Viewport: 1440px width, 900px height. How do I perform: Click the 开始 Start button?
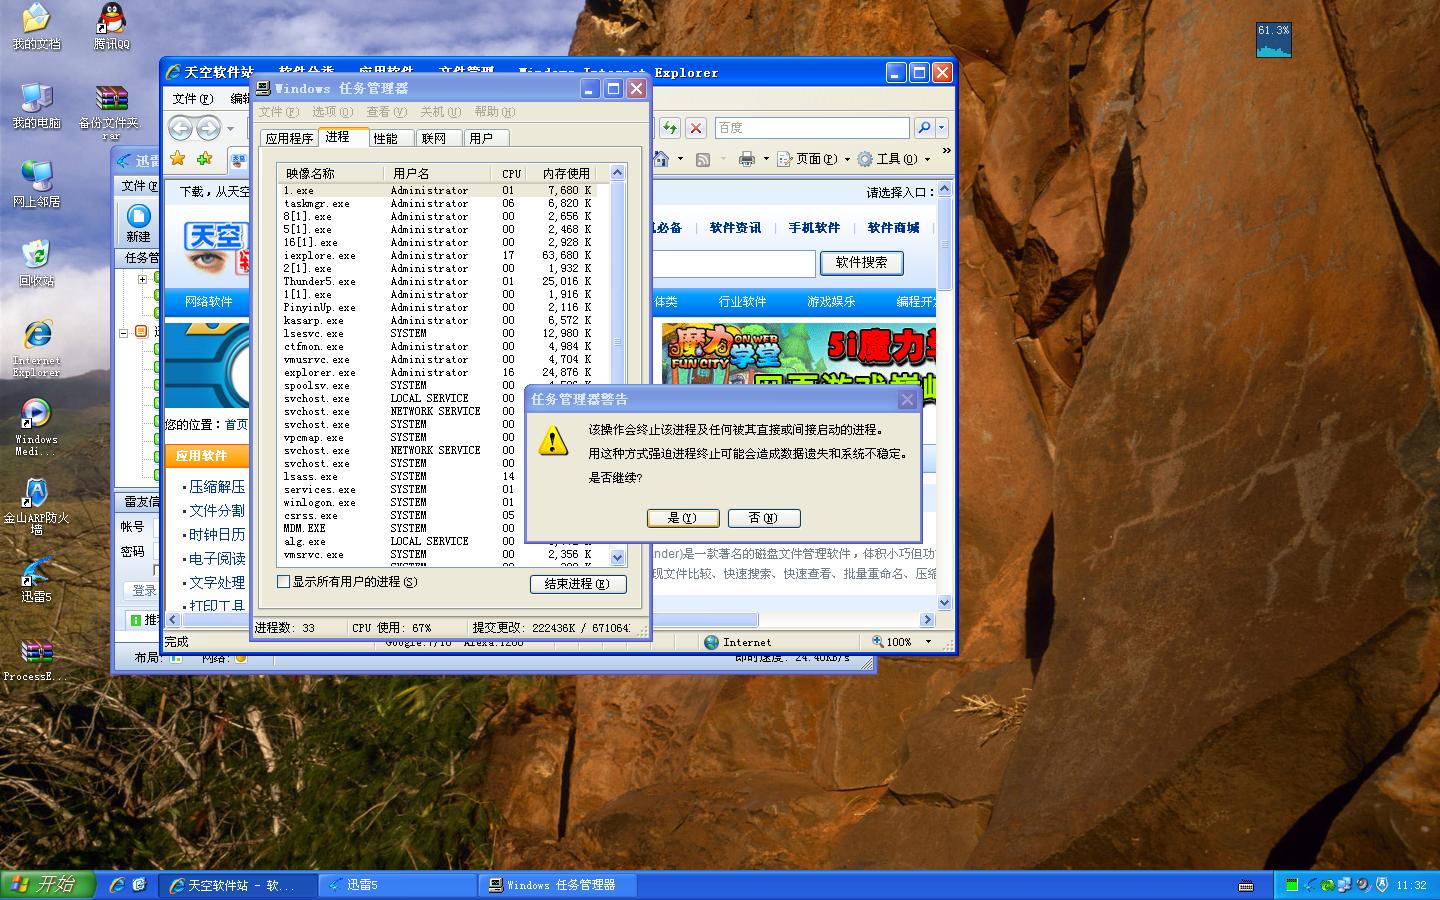47,885
